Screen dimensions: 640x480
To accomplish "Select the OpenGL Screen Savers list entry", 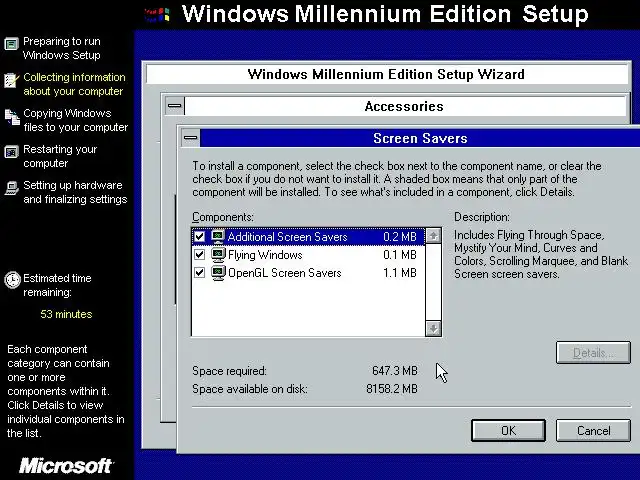I will click(308, 273).
